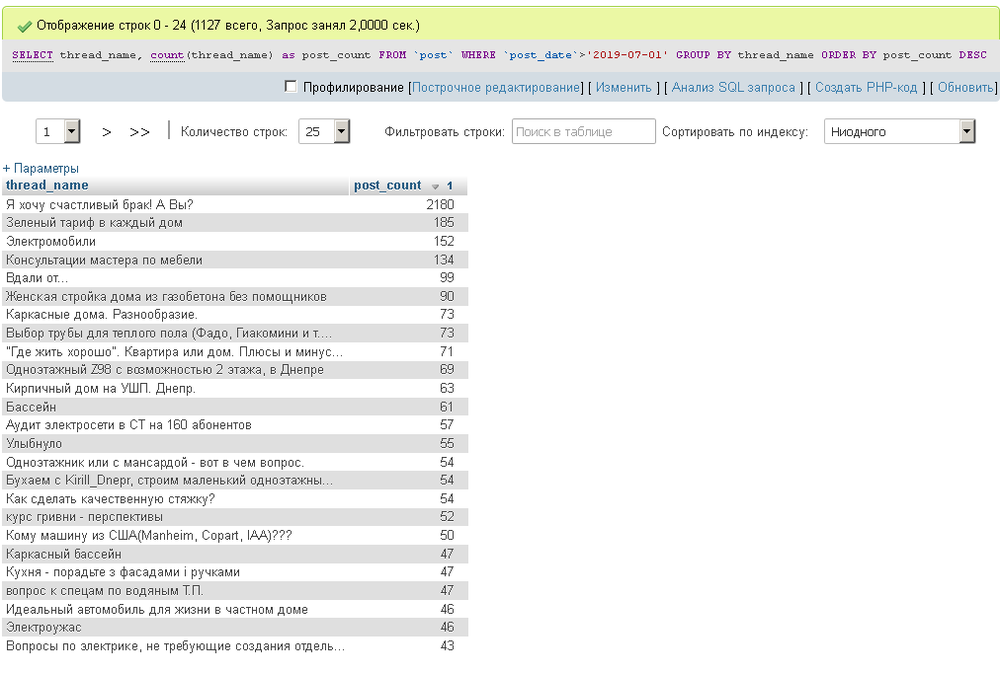Select the row Электромобили
The height and width of the screenshot is (674, 1000).
pyautogui.click(x=51, y=241)
